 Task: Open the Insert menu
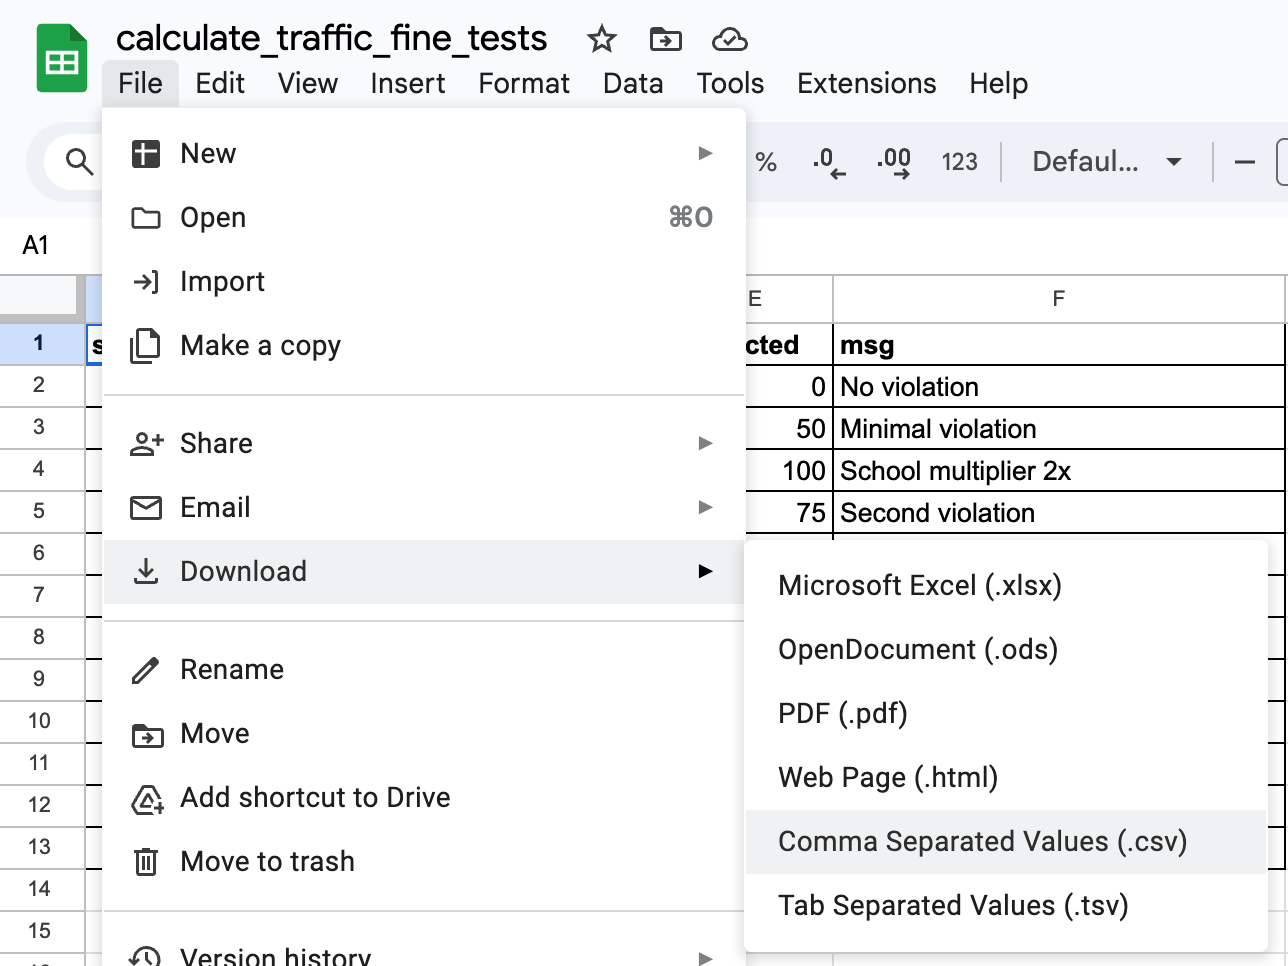407,84
